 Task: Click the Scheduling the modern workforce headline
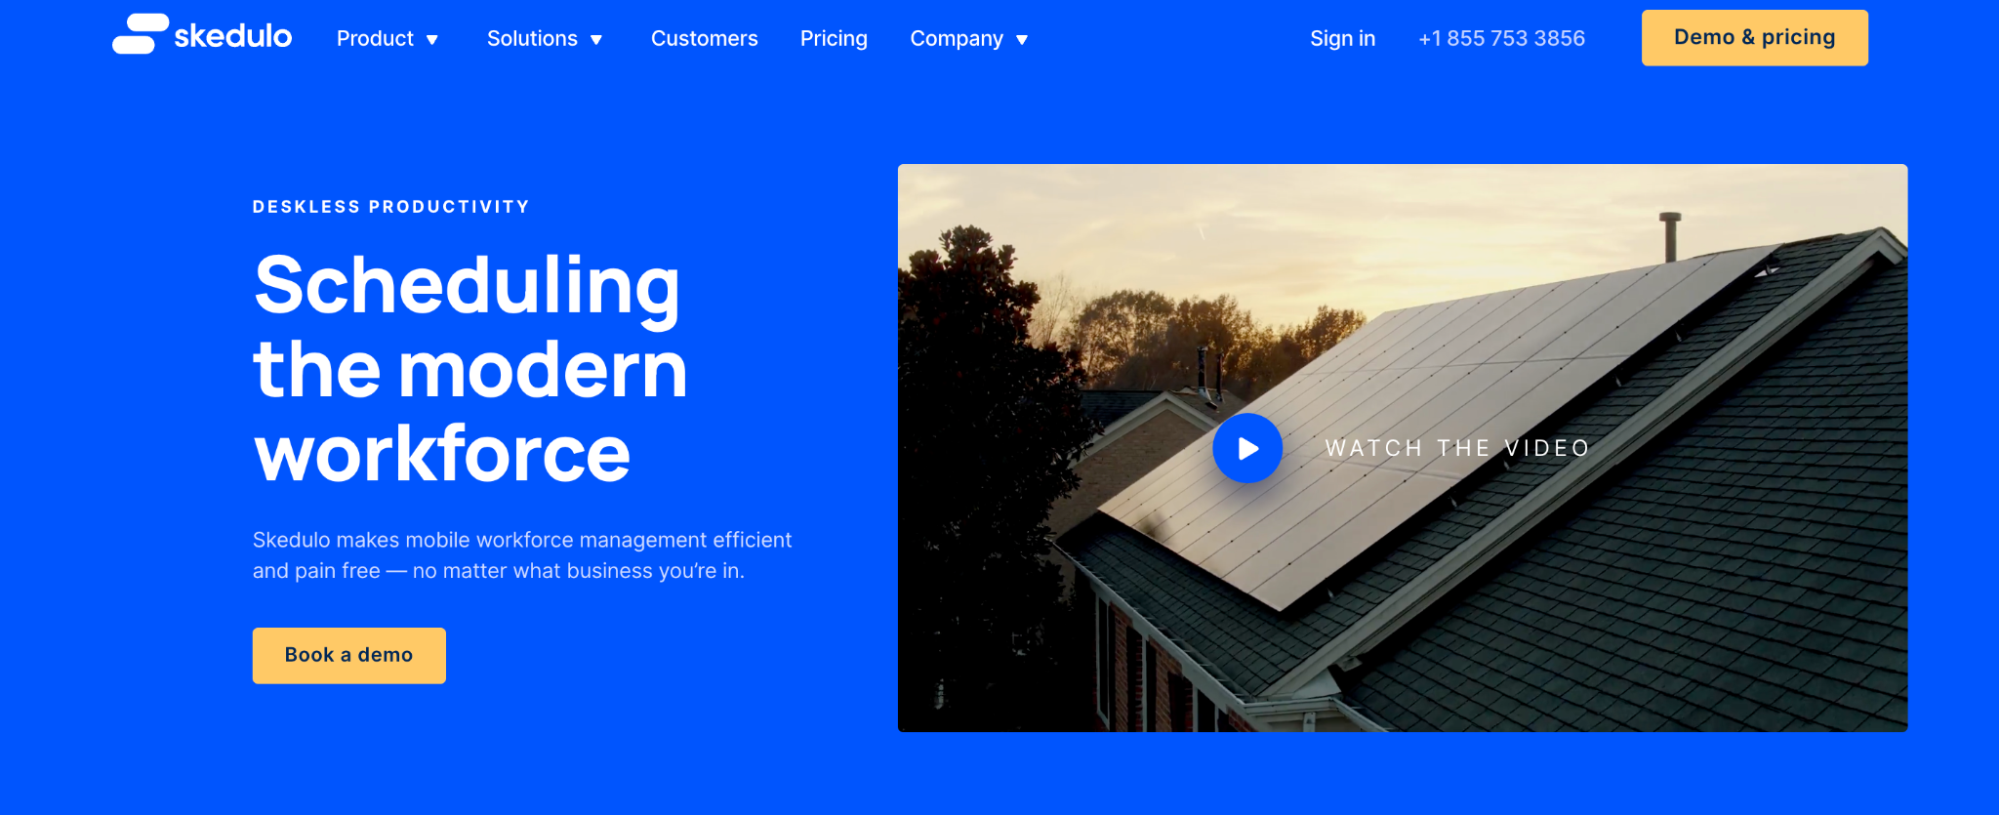[x=470, y=368]
